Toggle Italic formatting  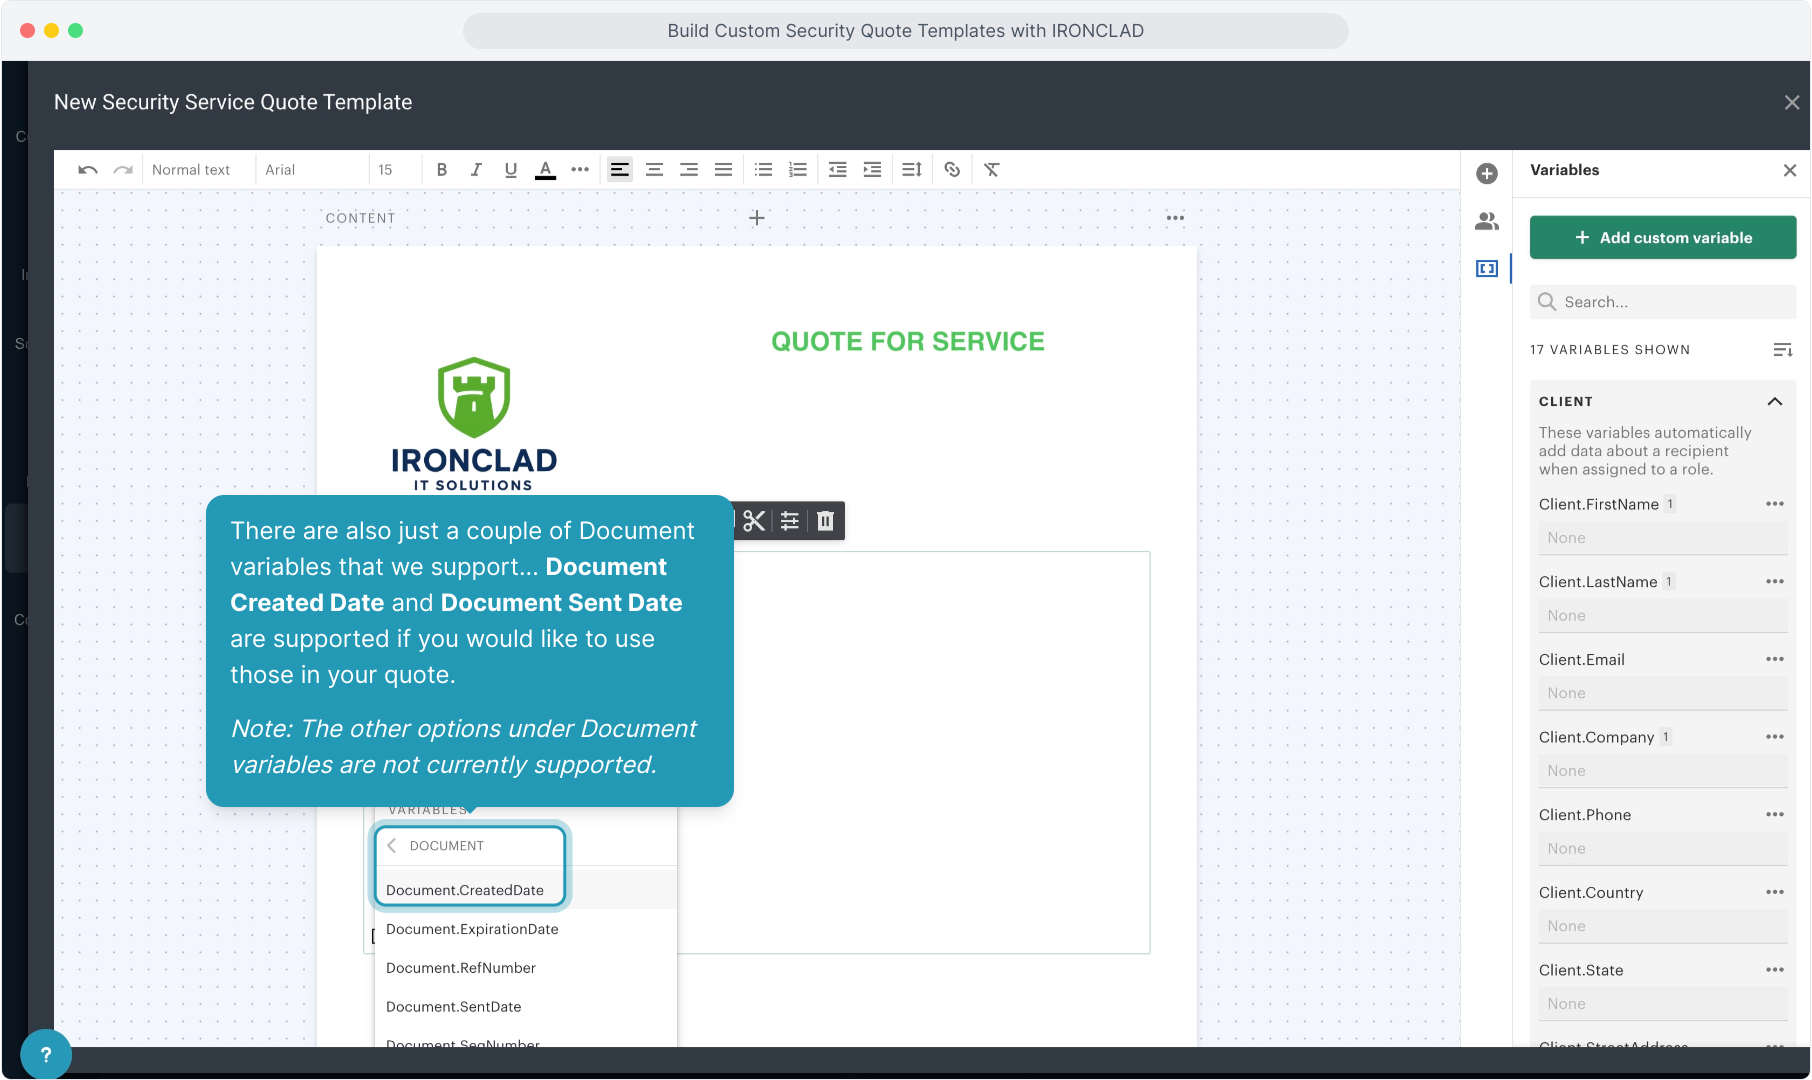click(476, 170)
